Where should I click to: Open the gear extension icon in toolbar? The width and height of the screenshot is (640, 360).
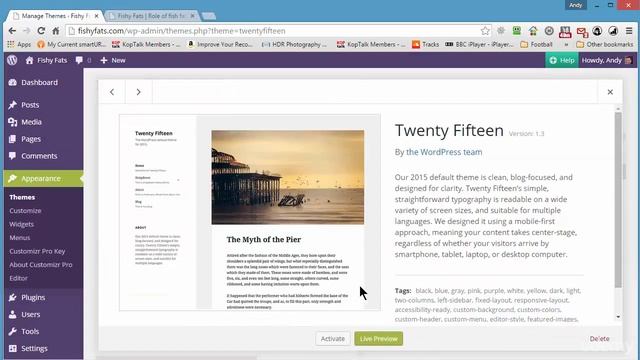pos(501,31)
